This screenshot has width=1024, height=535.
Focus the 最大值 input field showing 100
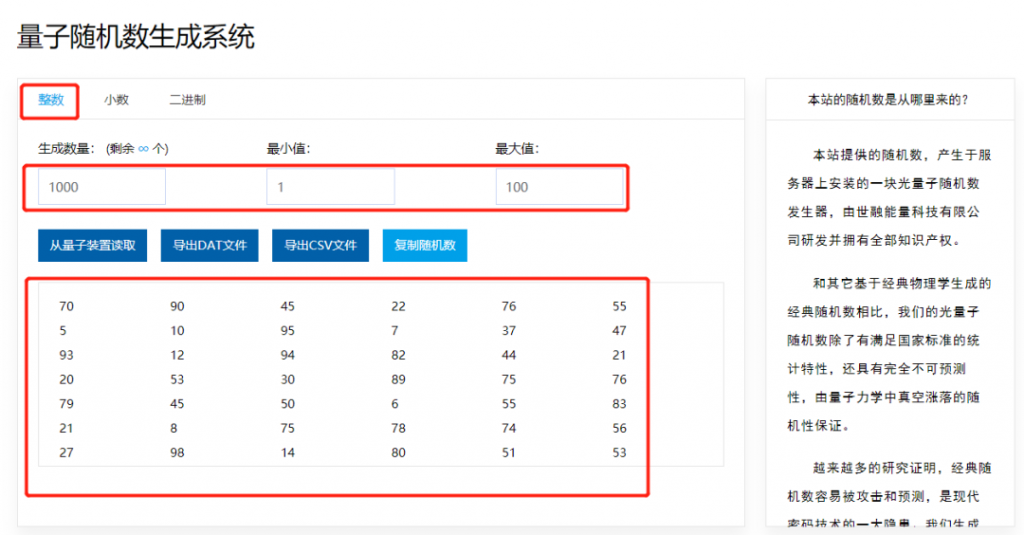coord(560,187)
